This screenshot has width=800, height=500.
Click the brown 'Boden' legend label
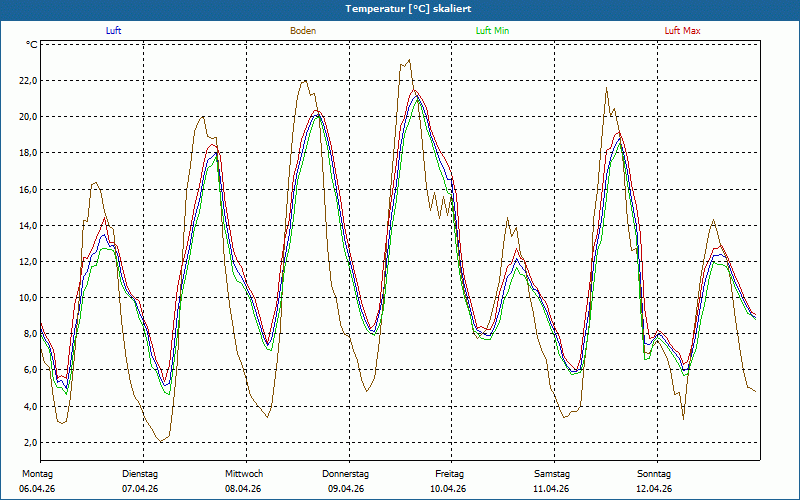pyautogui.click(x=303, y=31)
